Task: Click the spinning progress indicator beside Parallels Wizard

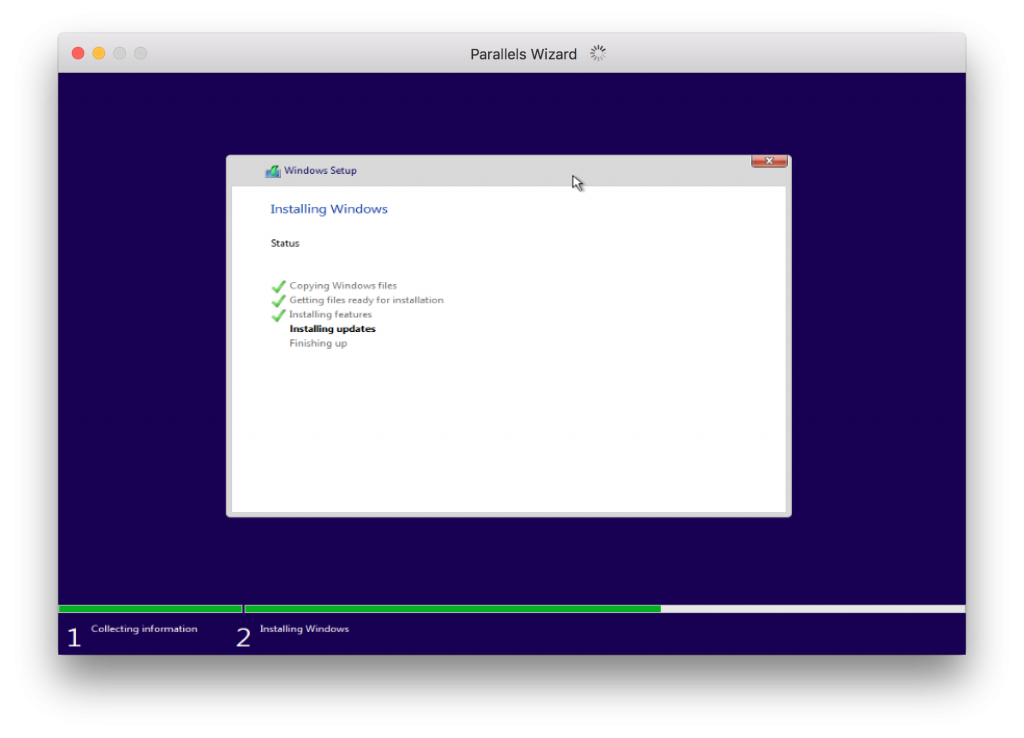Action: [x=598, y=53]
